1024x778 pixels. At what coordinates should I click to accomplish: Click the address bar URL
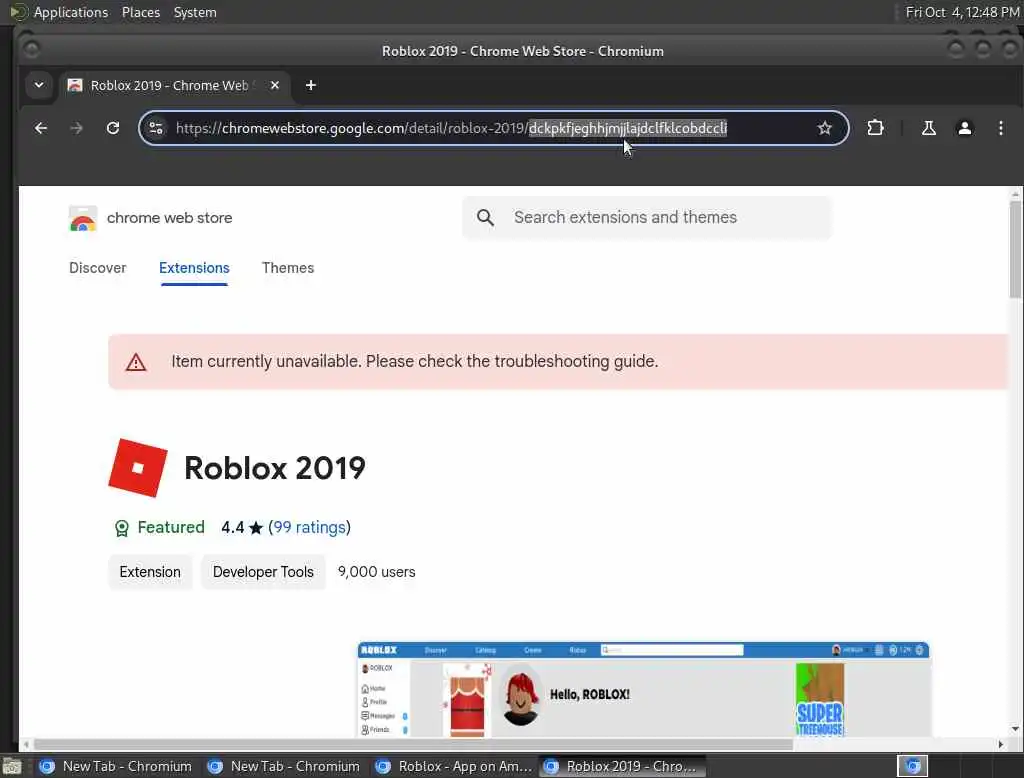[x=451, y=128]
